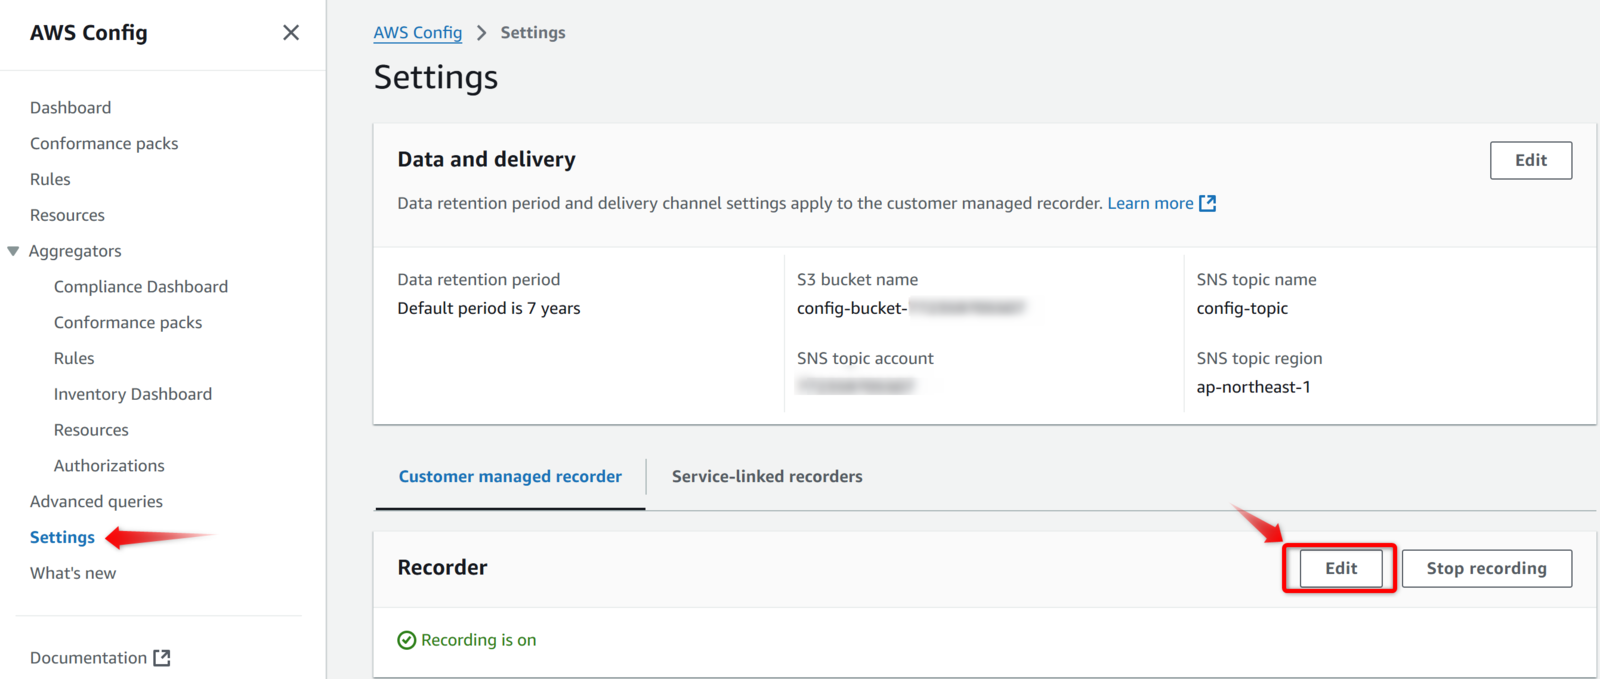Open Conformance packs under Aggregators

(x=128, y=322)
